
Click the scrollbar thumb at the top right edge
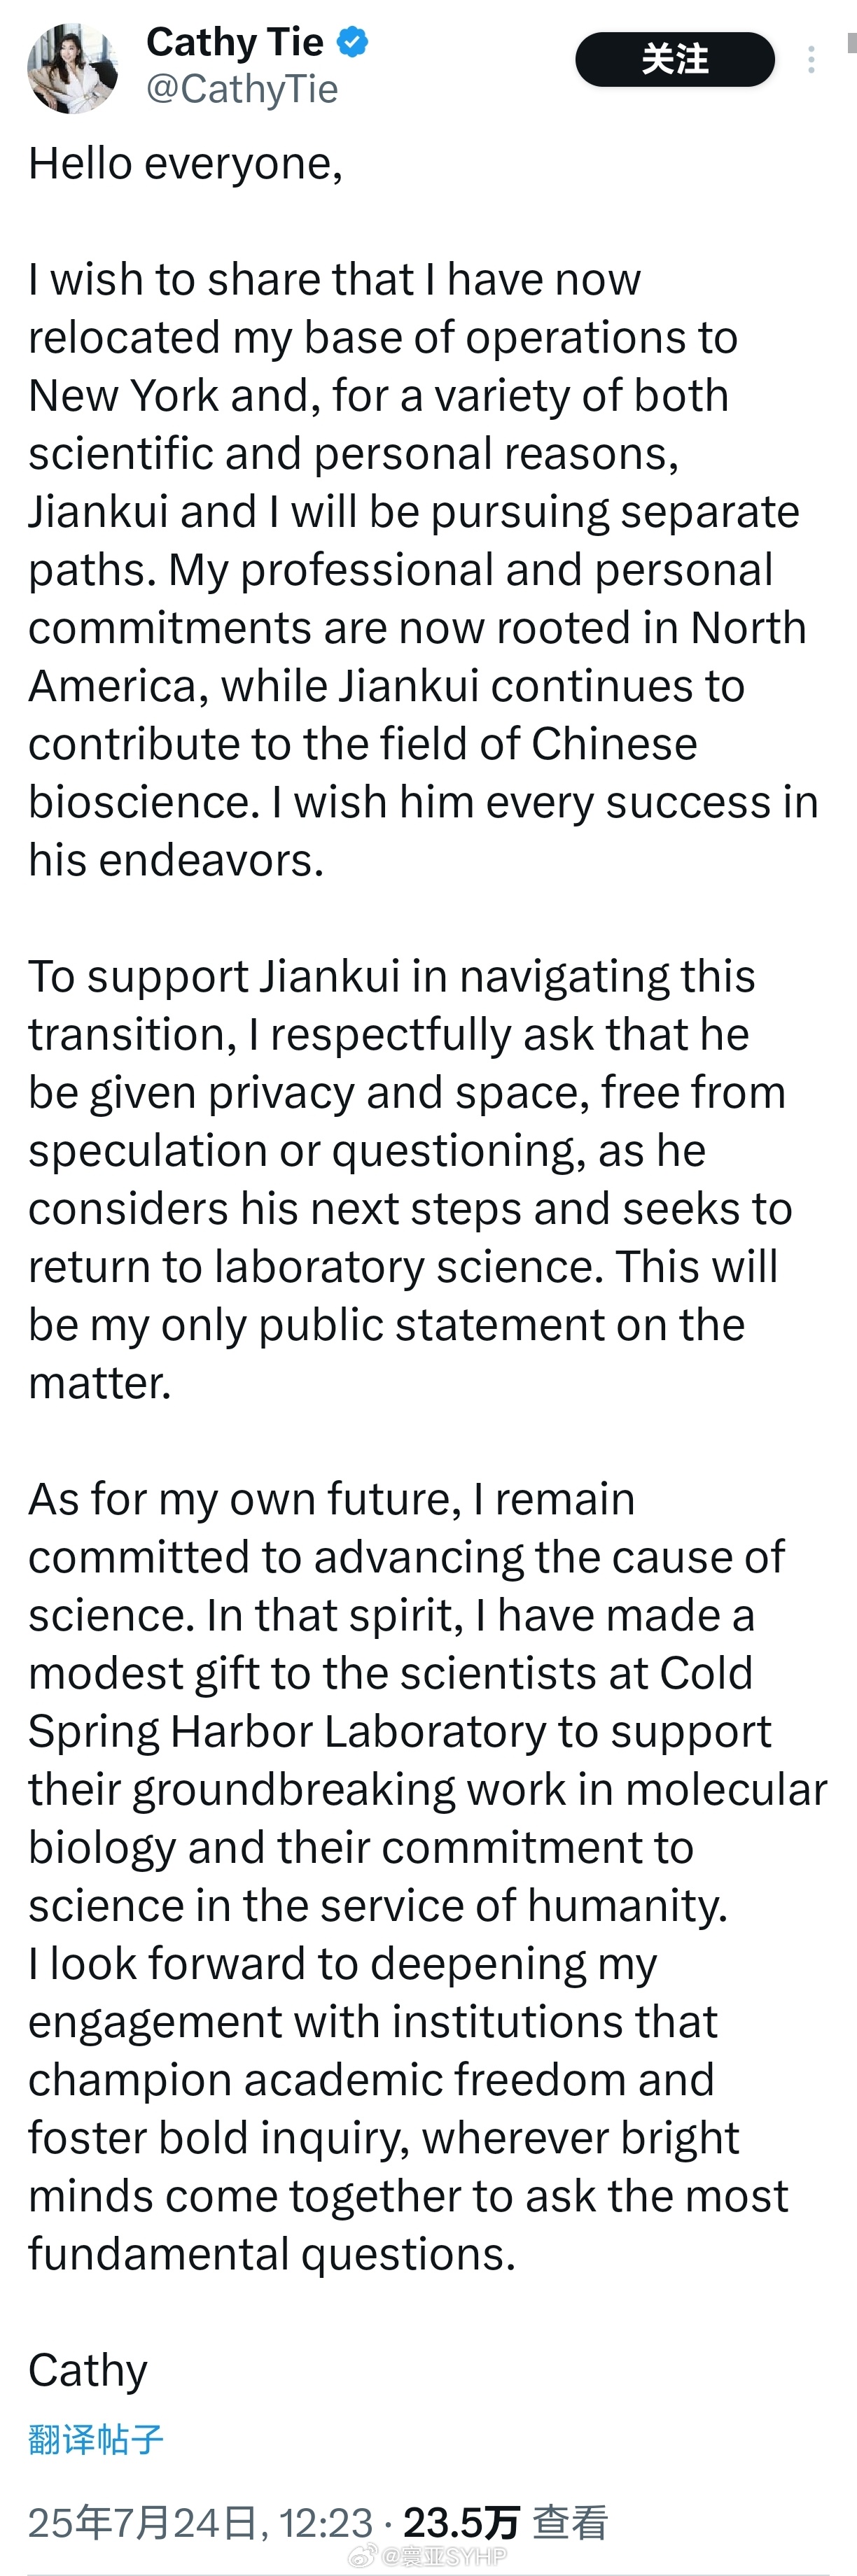[852, 42]
